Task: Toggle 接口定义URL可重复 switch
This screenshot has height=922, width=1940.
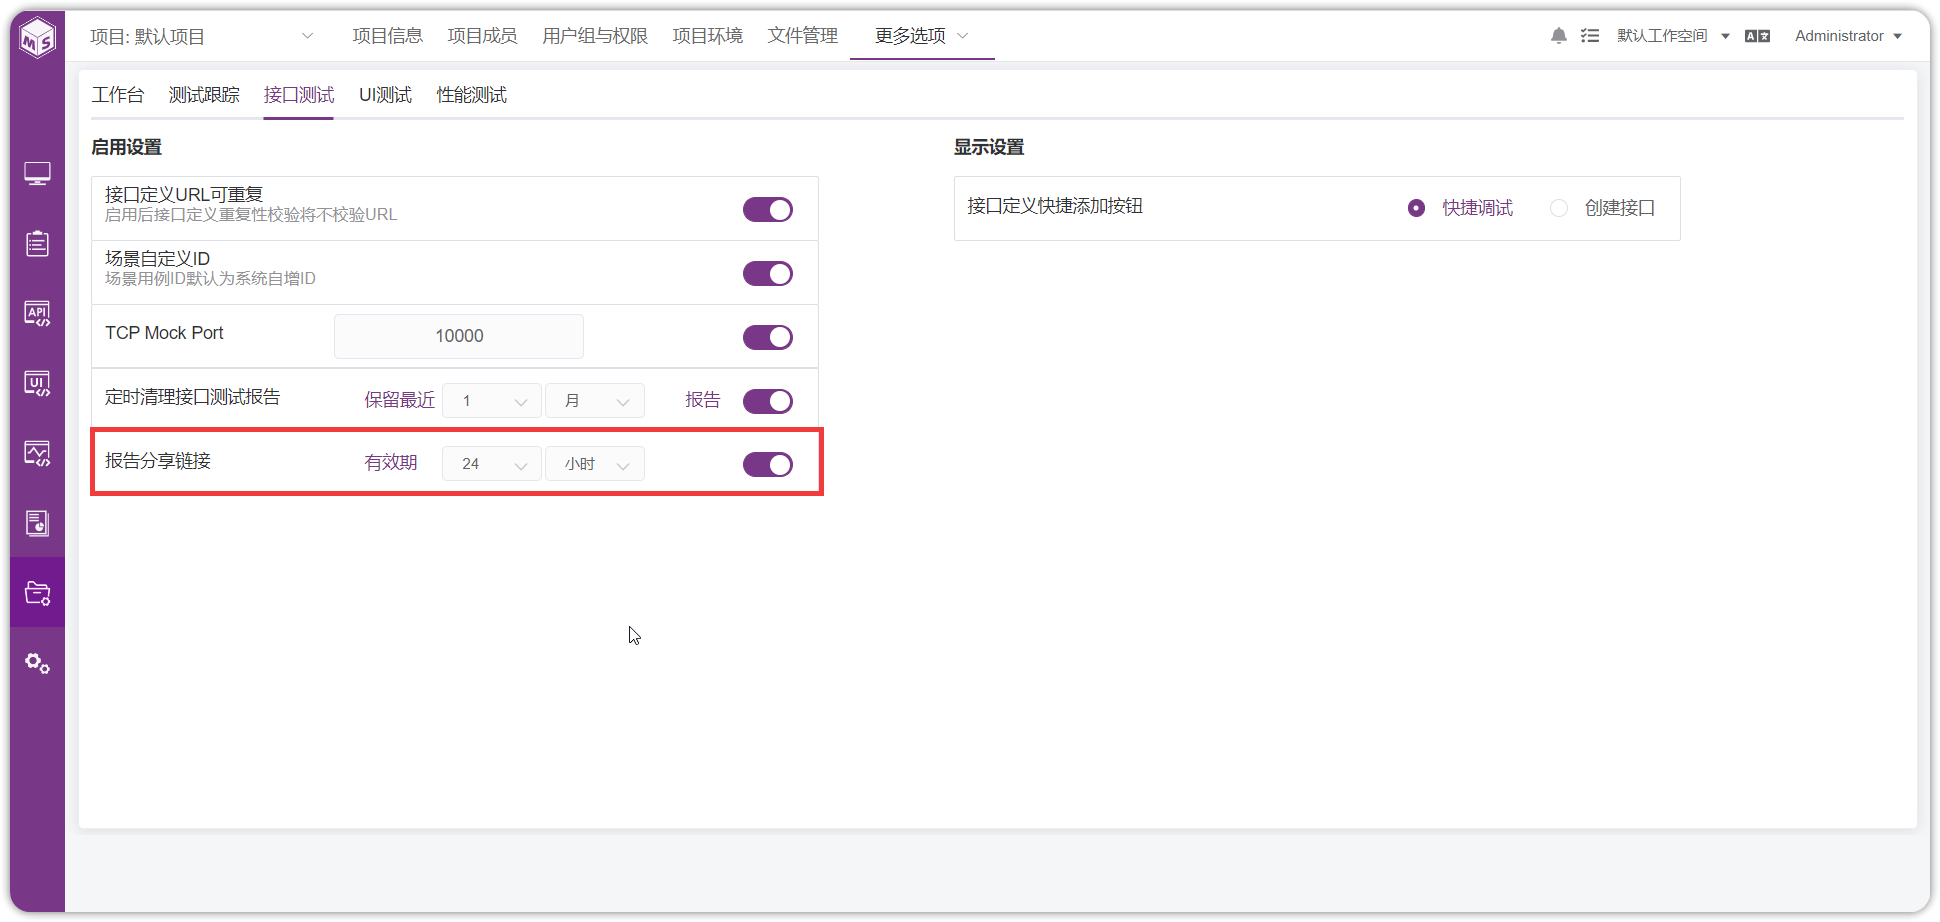Action: pyautogui.click(x=768, y=209)
